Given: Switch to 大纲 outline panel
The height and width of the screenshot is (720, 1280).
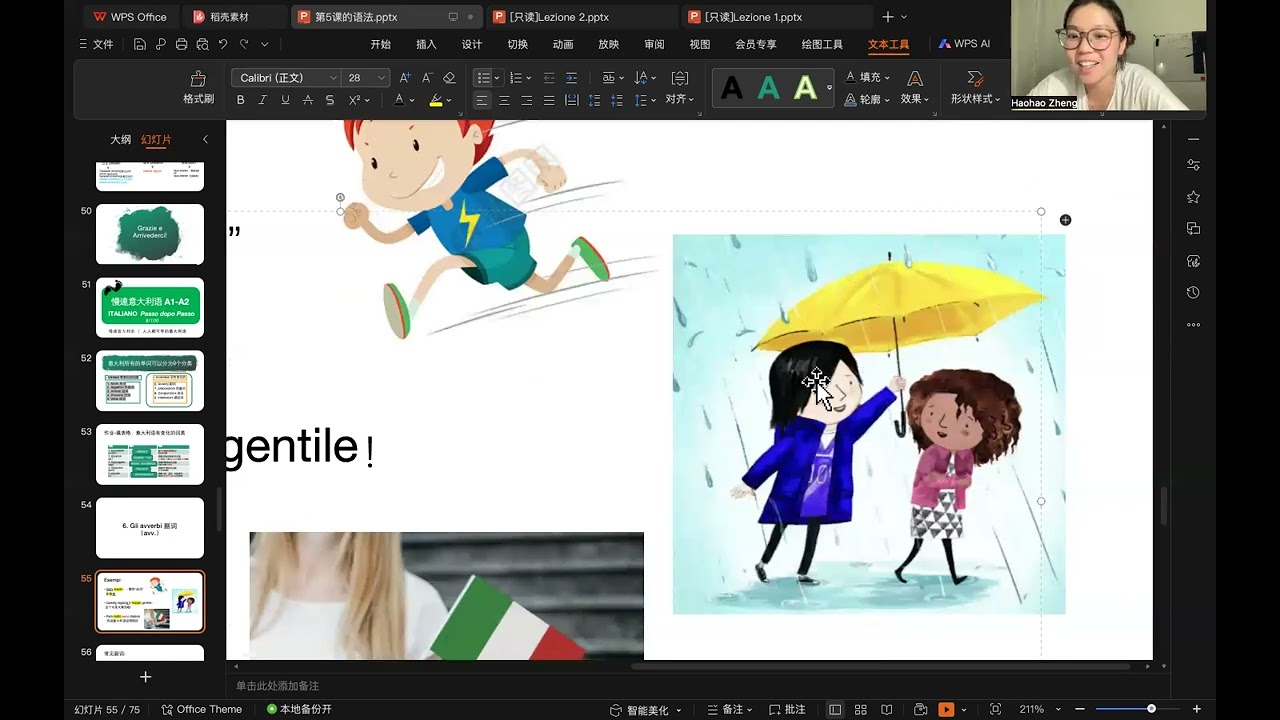Looking at the screenshot, I should (x=121, y=139).
